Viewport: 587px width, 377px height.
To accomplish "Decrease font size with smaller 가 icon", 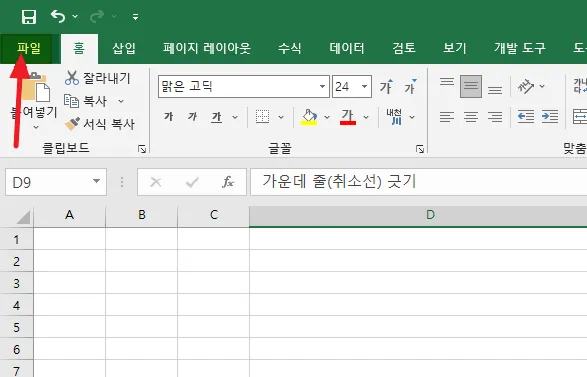I will [x=410, y=86].
